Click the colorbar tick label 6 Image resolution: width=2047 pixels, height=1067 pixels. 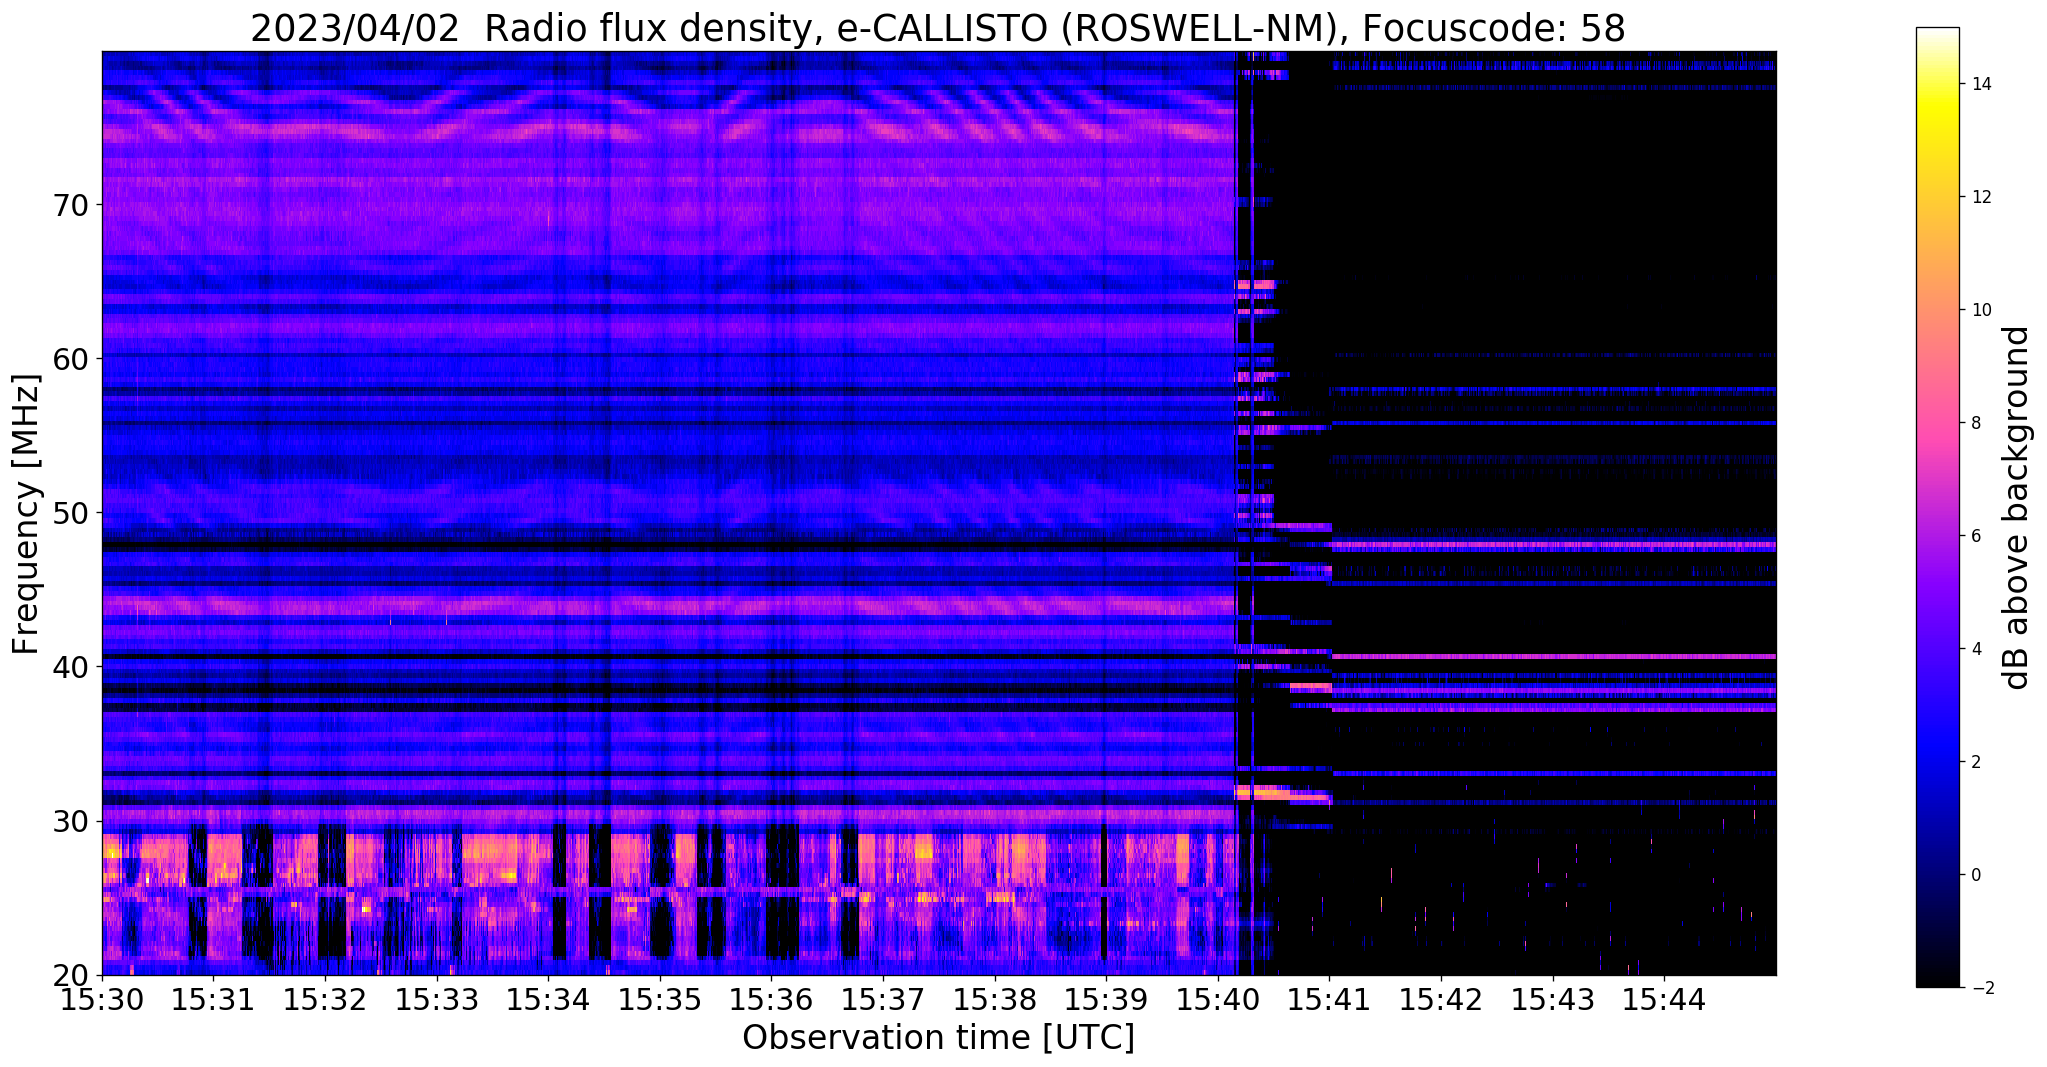(1975, 536)
